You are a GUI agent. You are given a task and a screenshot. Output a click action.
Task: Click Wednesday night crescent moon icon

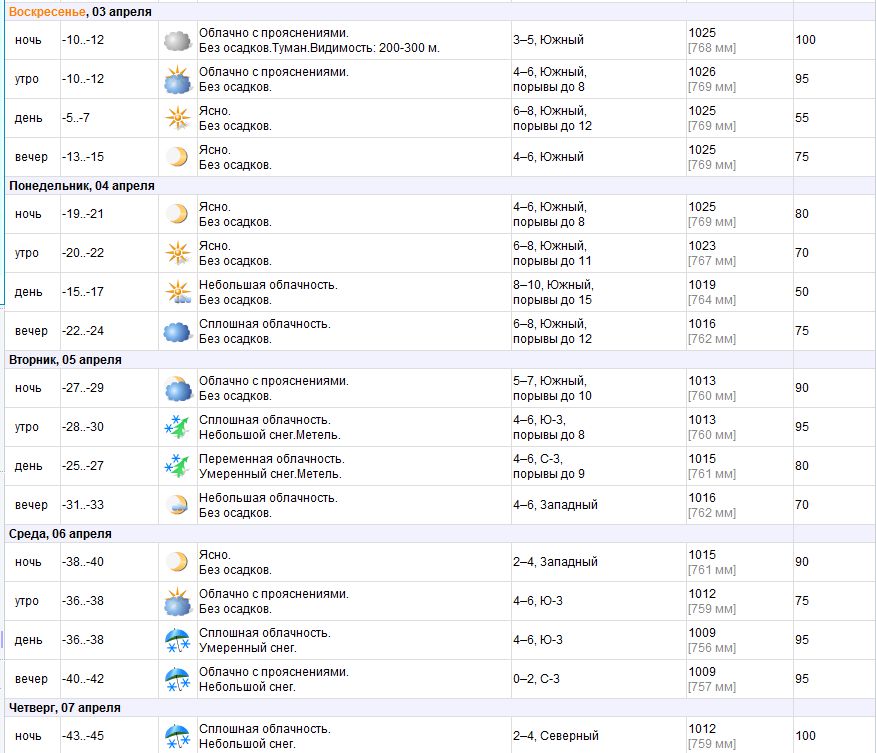coord(178,562)
